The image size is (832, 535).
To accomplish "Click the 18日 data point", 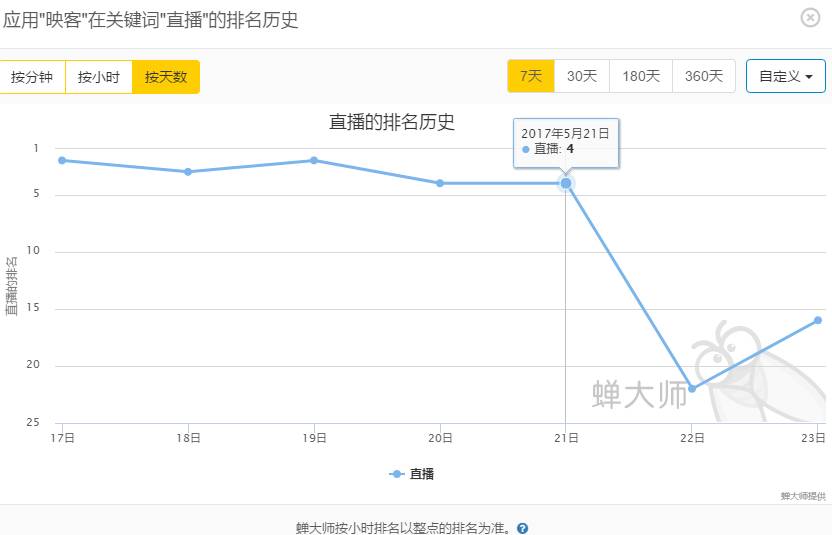I will pos(188,172).
